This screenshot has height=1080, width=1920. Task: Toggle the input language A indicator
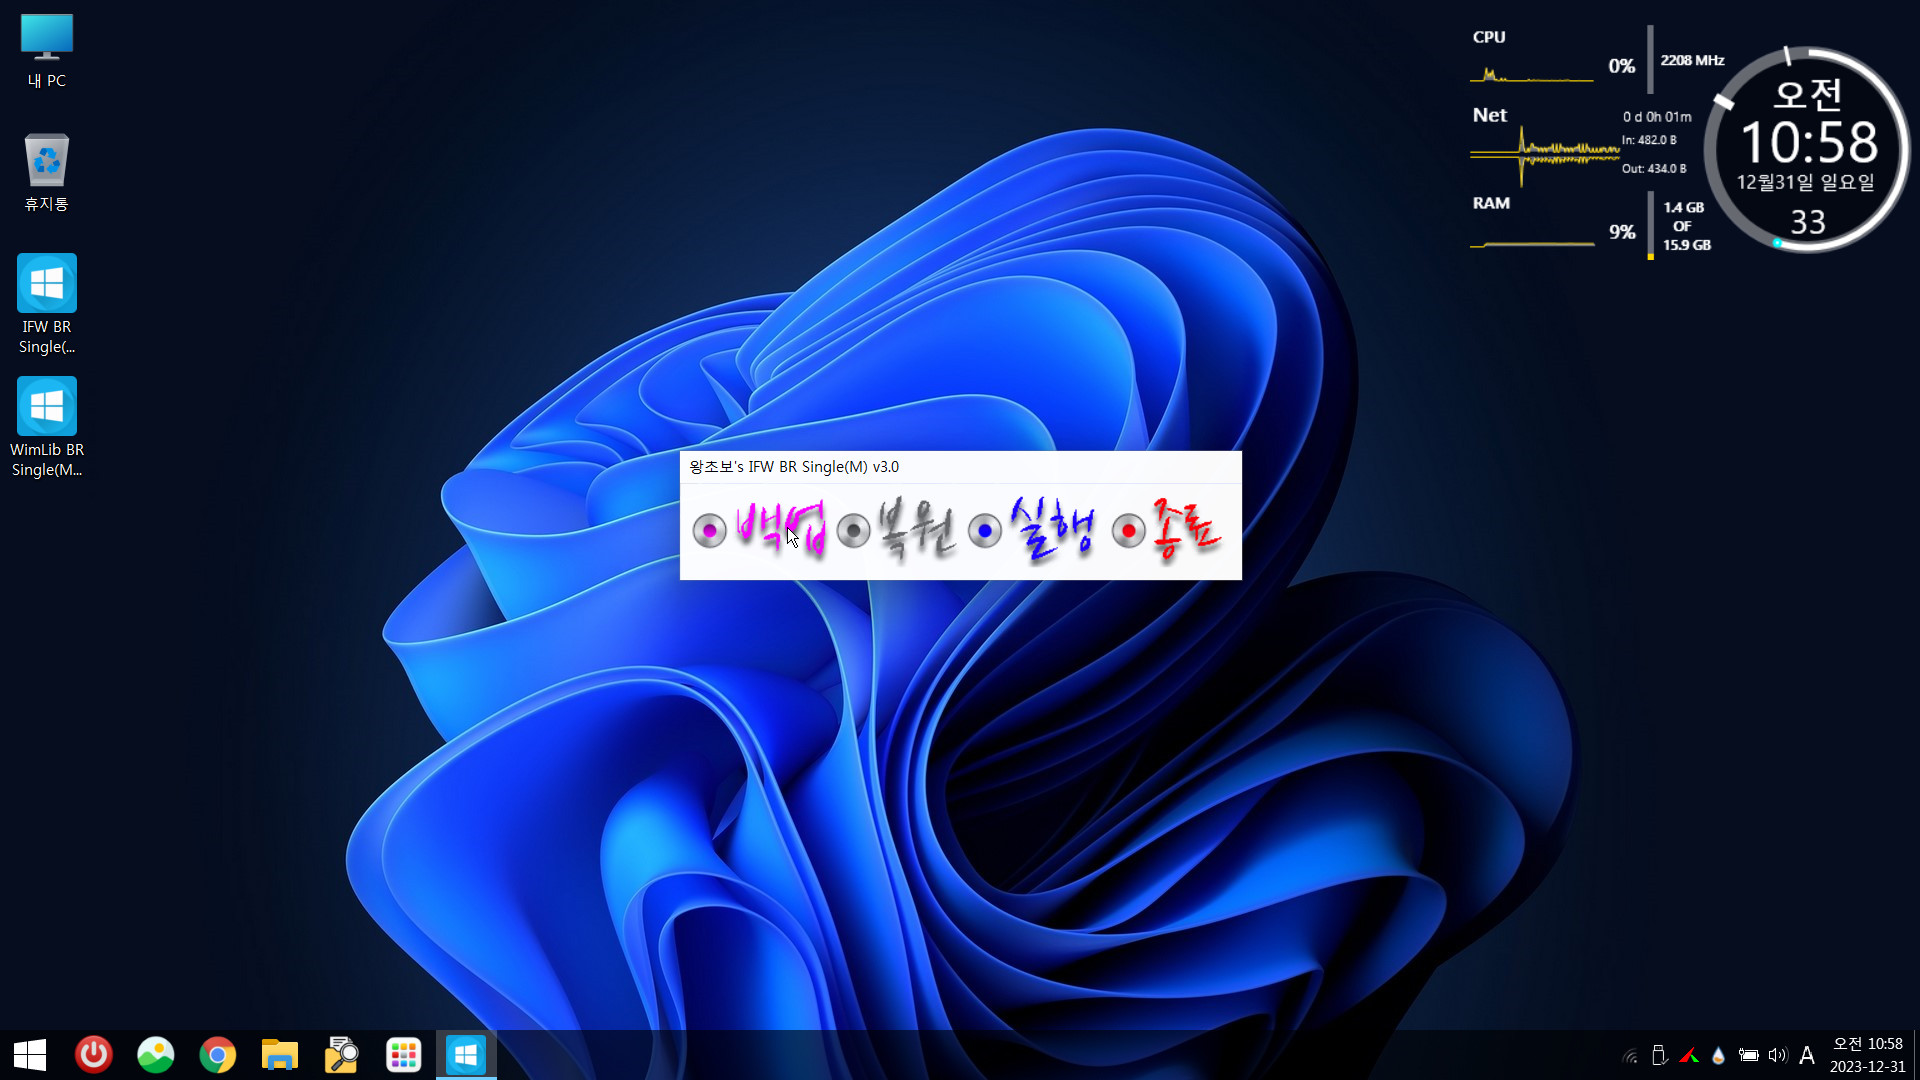[1807, 1055]
